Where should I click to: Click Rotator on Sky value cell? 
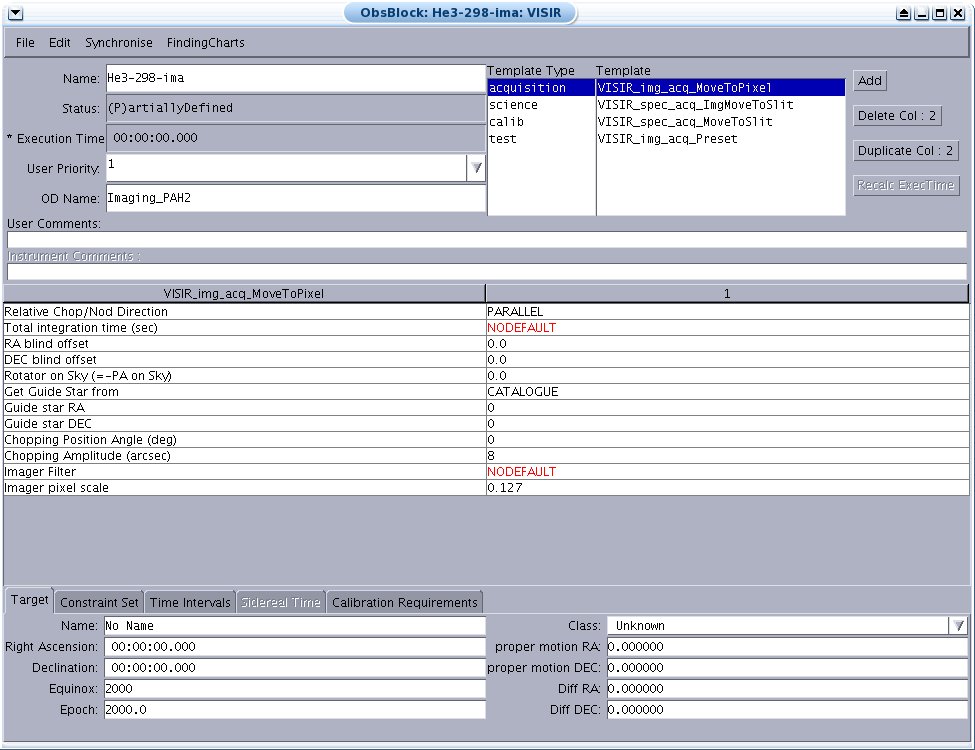(x=727, y=376)
